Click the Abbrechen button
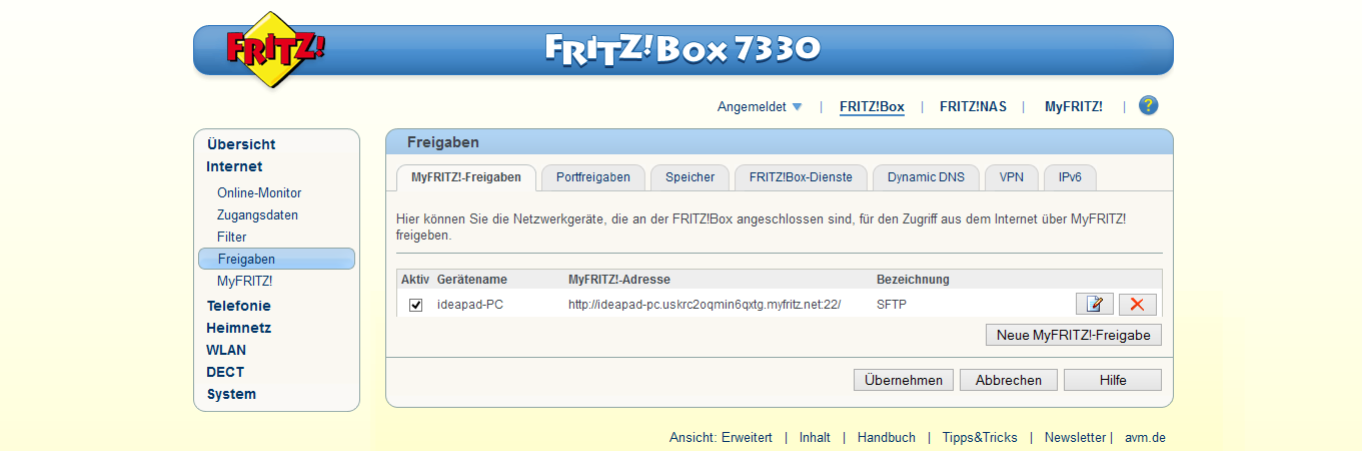This screenshot has height=451, width=1362. (x=1008, y=380)
